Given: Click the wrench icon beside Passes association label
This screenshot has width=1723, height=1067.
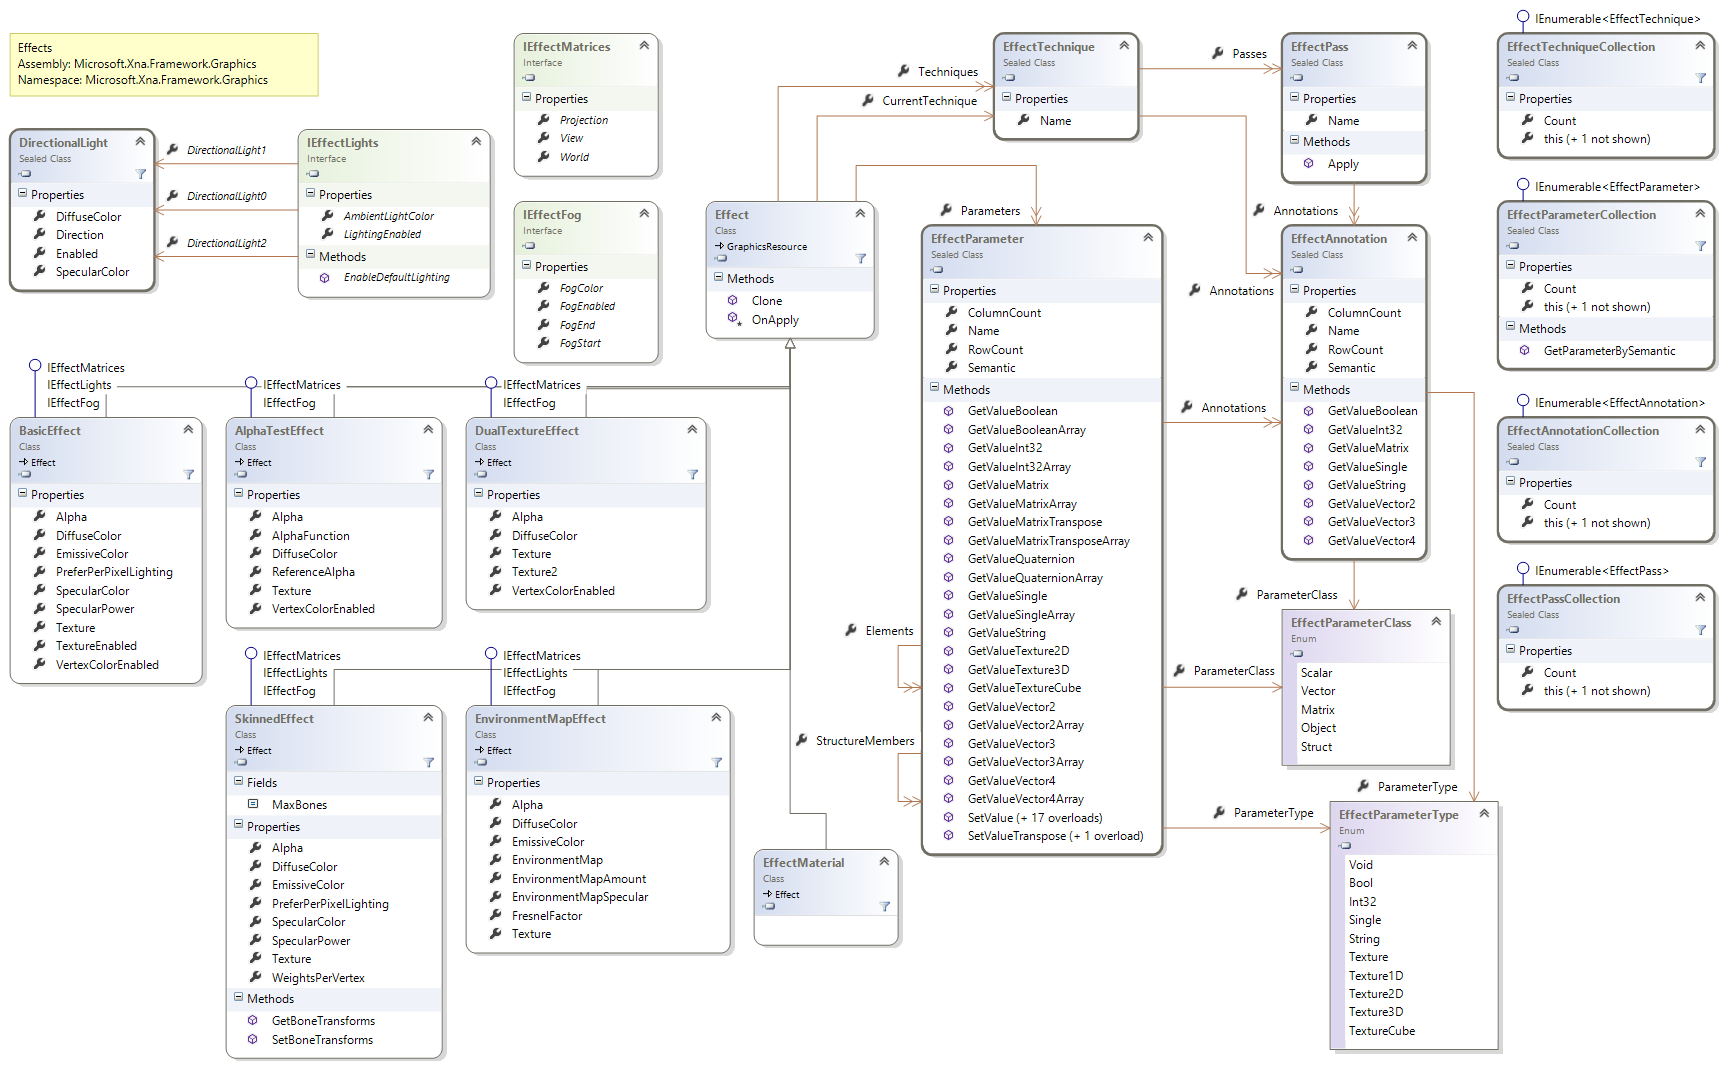Looking at the screenshot, I should [1217, 53].
